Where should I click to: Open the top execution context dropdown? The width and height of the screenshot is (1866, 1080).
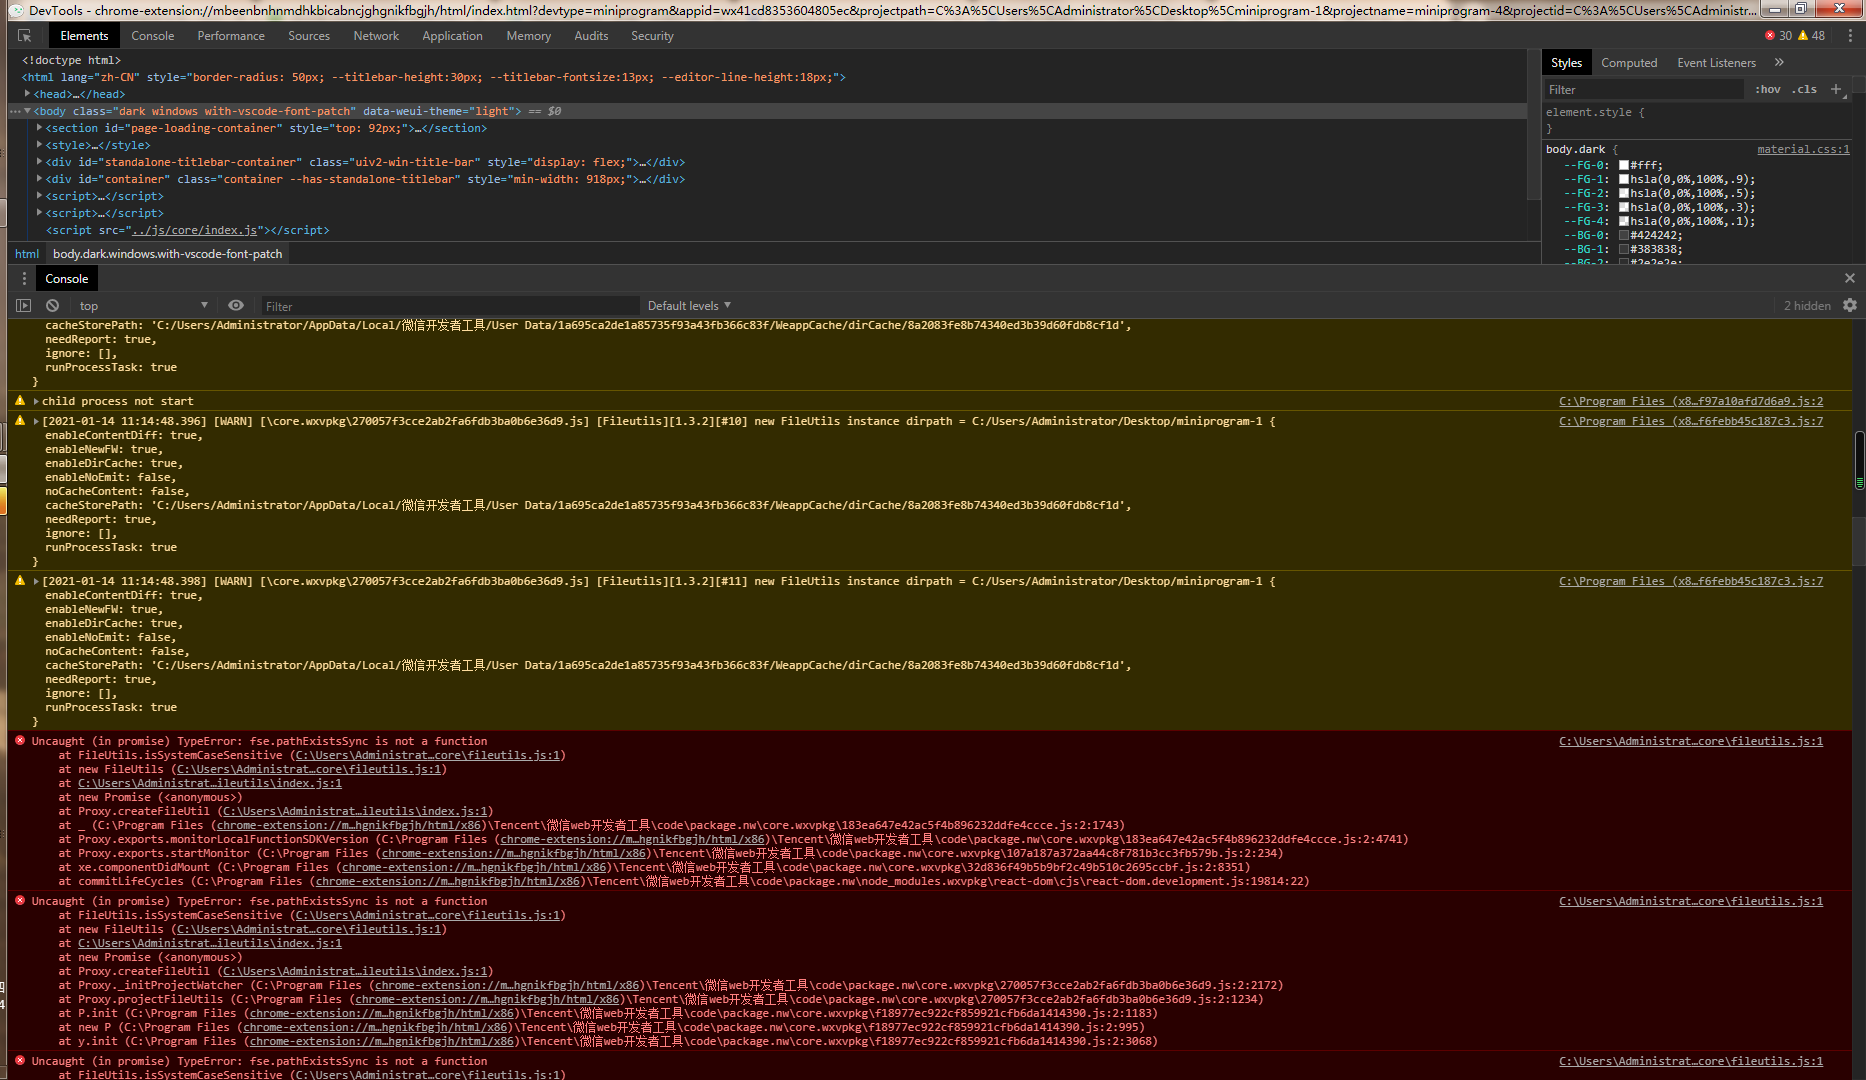click(143, 306)
